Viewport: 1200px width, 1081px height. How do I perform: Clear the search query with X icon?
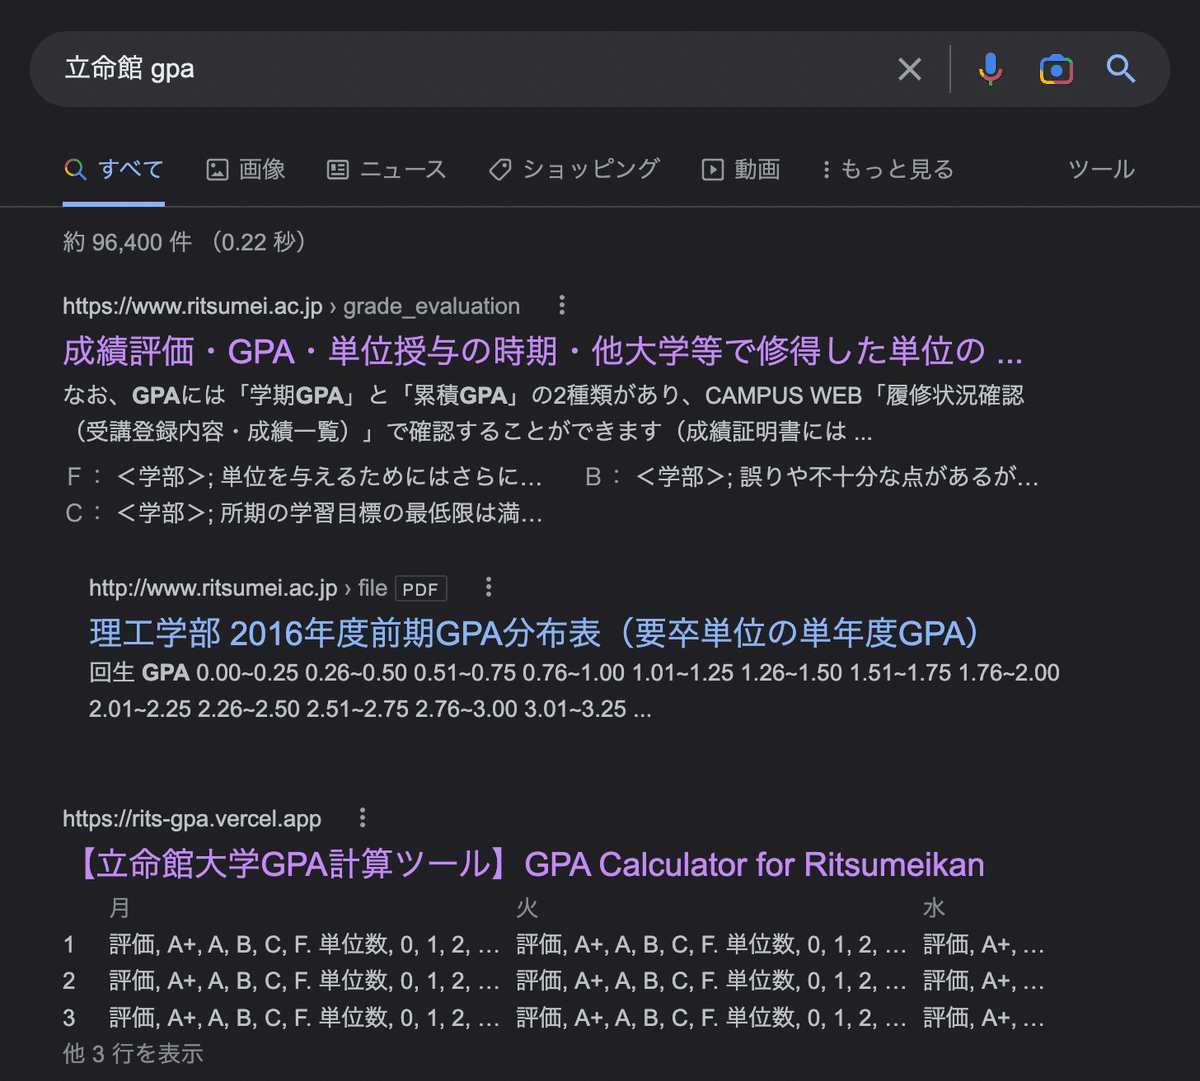coord(909,69)
